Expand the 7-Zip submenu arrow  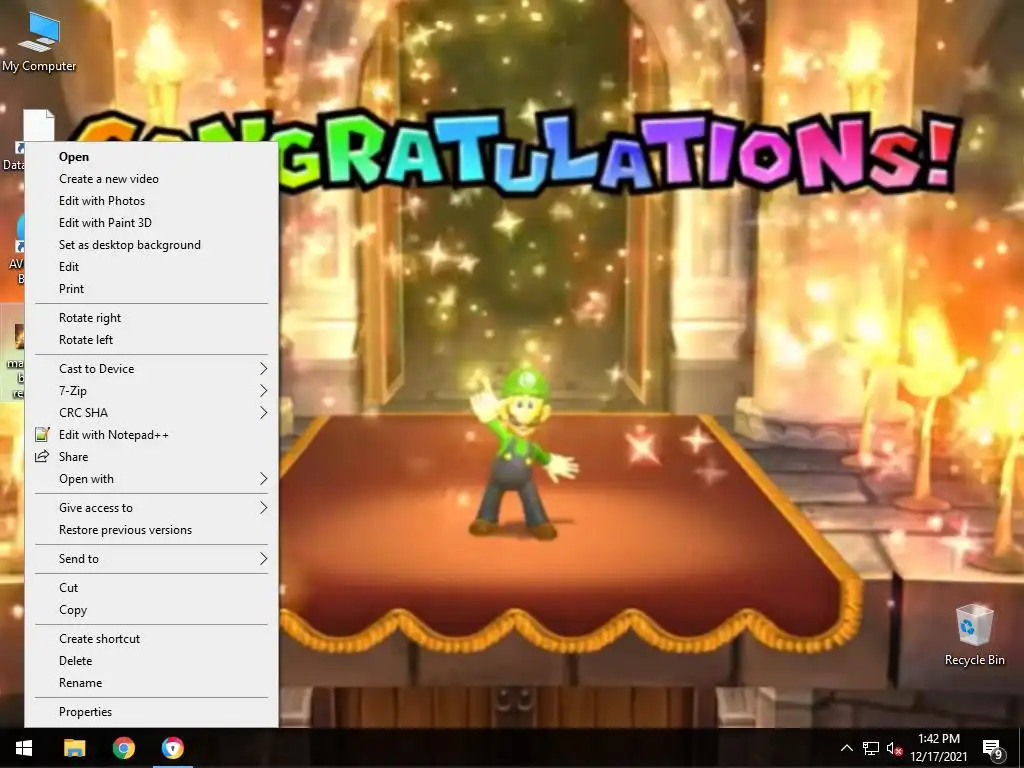coord(263,391)
